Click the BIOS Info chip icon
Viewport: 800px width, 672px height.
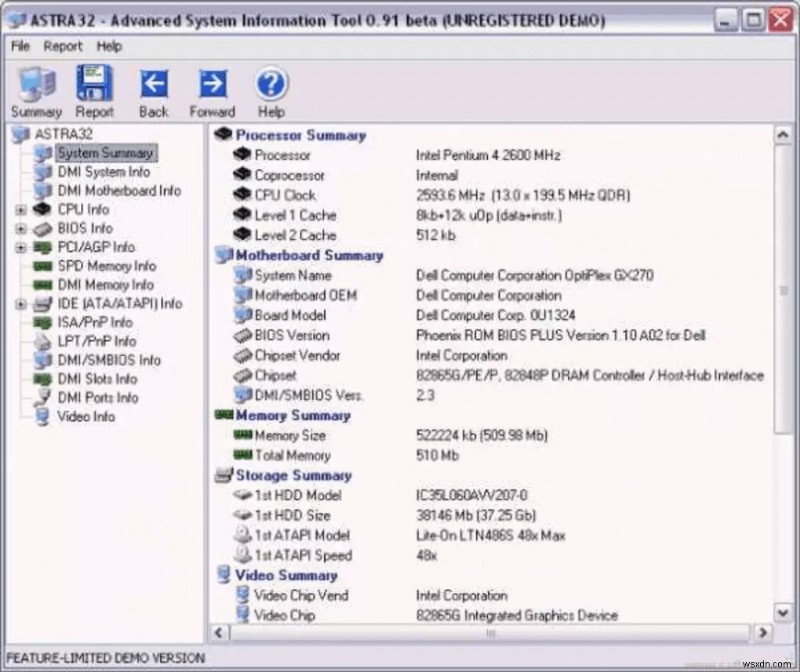click(43, 229)
